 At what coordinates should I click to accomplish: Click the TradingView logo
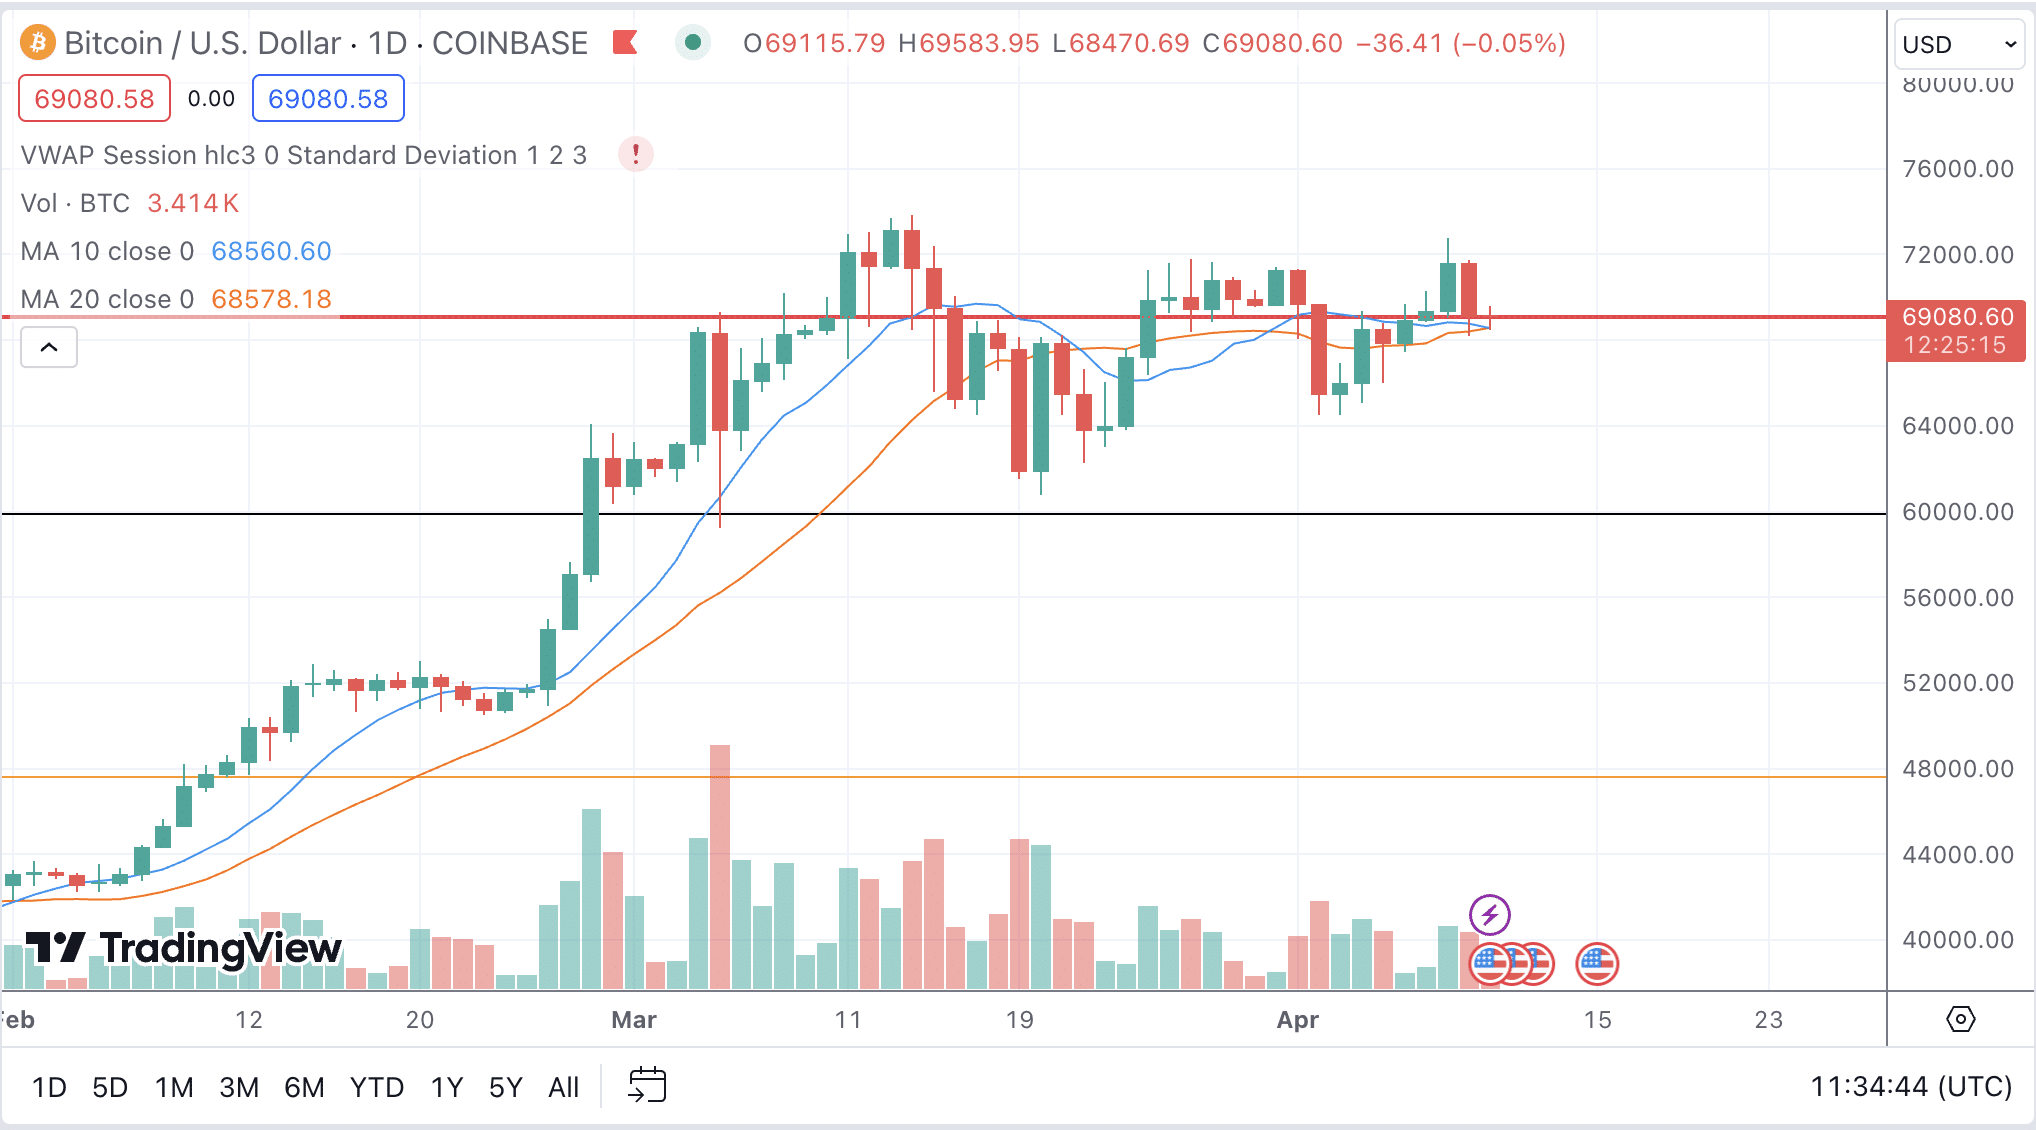(183, 948)
